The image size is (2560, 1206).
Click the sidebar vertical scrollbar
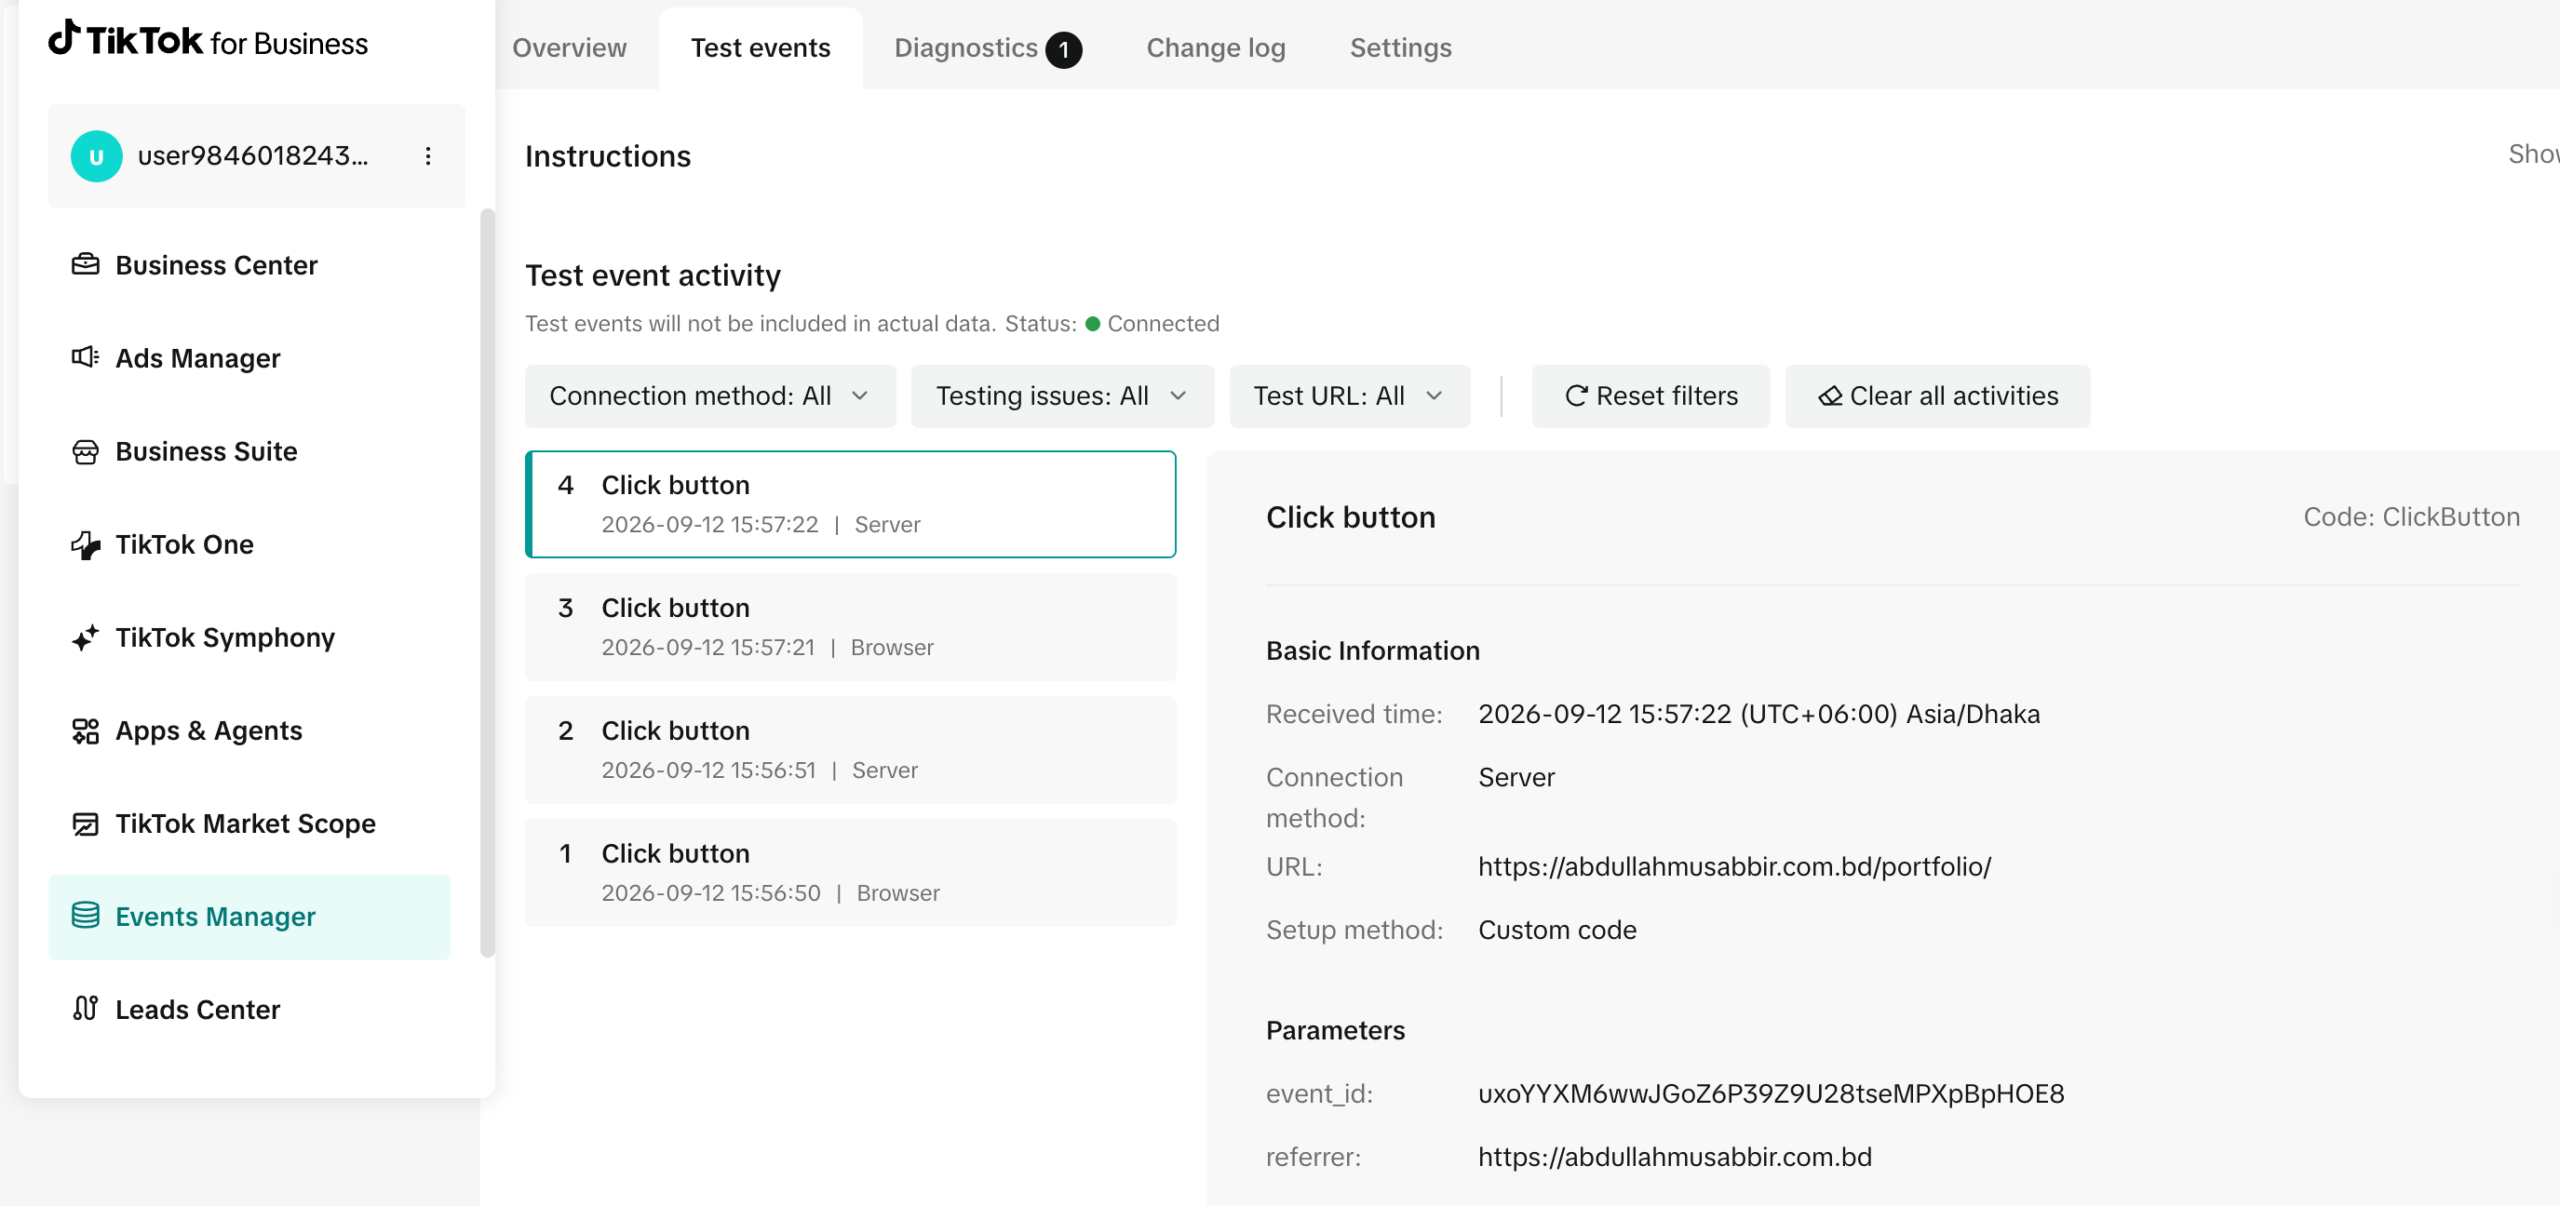tap(488, 582)
